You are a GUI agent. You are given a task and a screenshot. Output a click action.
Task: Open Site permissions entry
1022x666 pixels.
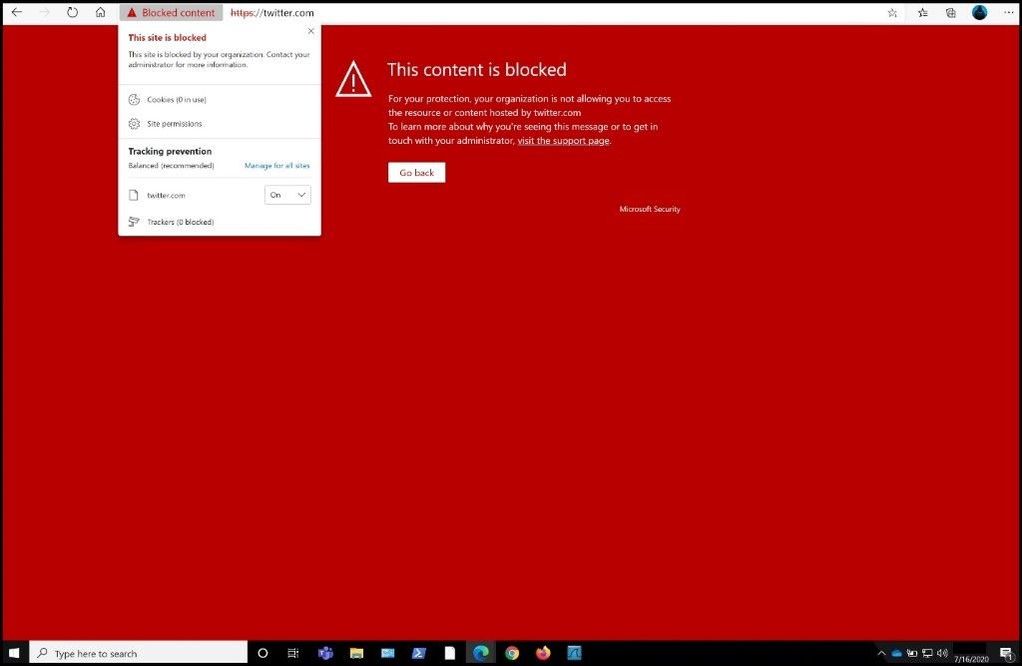[x=220, y=124]
